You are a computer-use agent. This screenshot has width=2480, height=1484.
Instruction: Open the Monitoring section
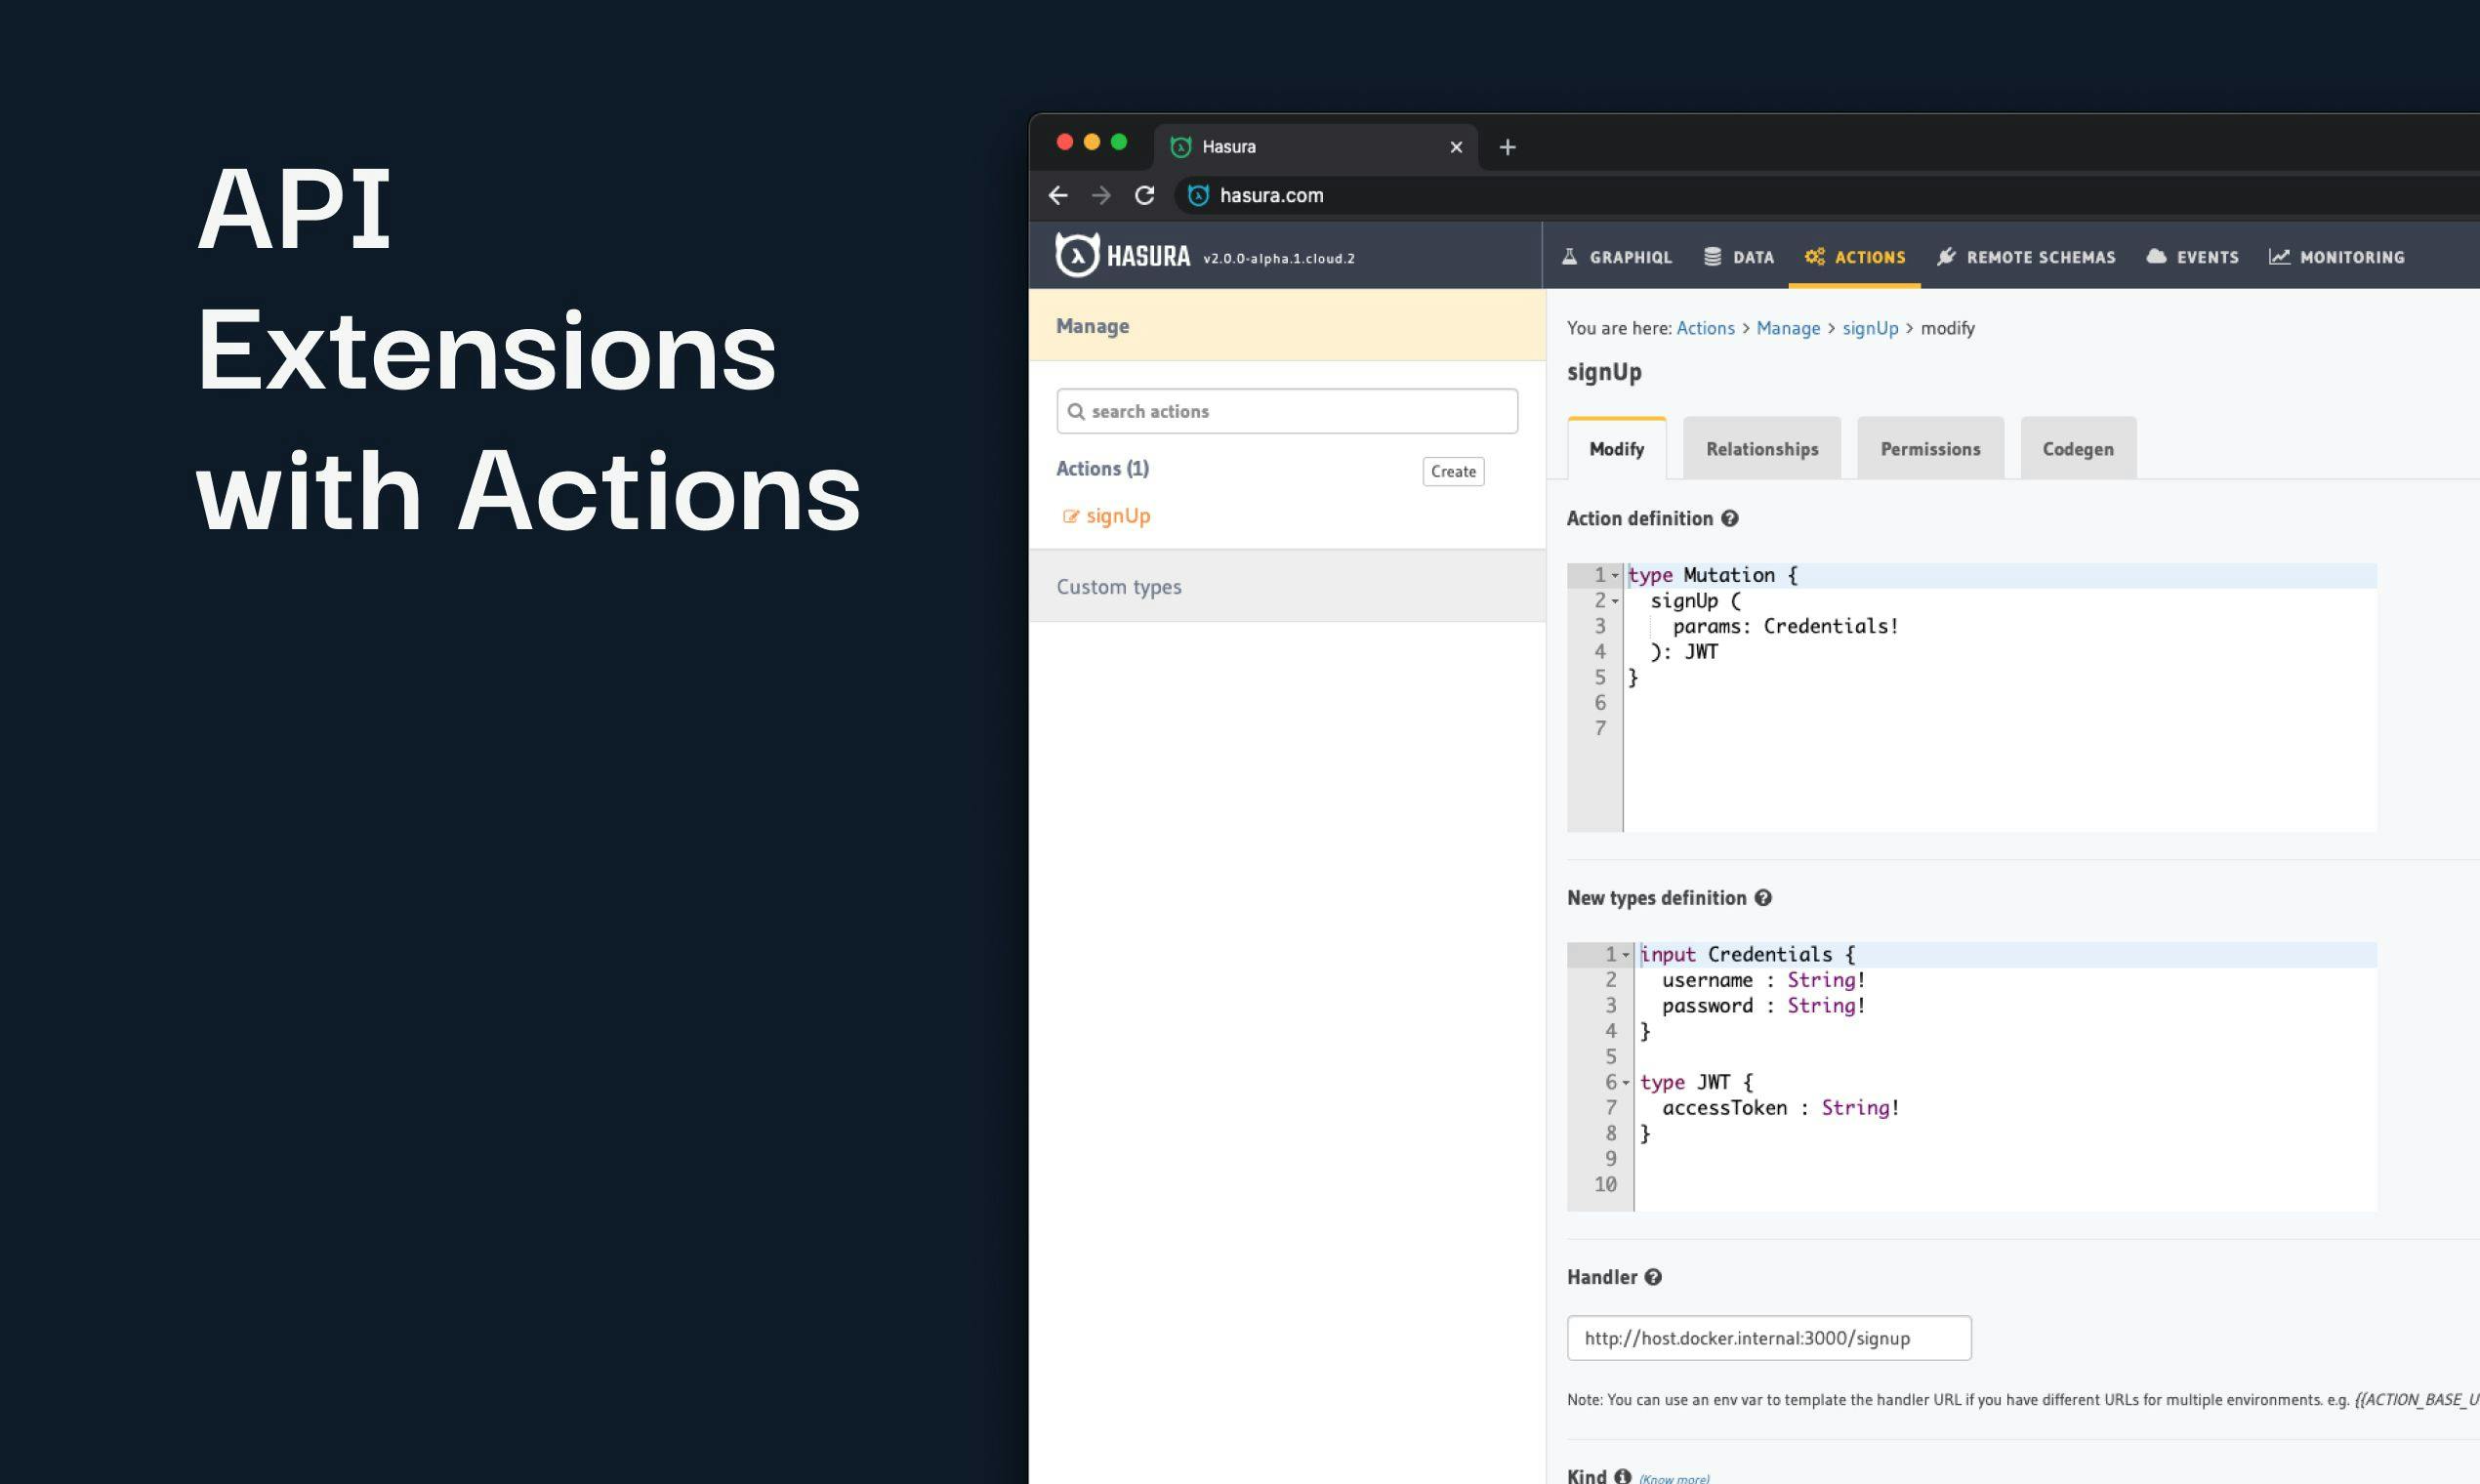tap(2337, 257)
